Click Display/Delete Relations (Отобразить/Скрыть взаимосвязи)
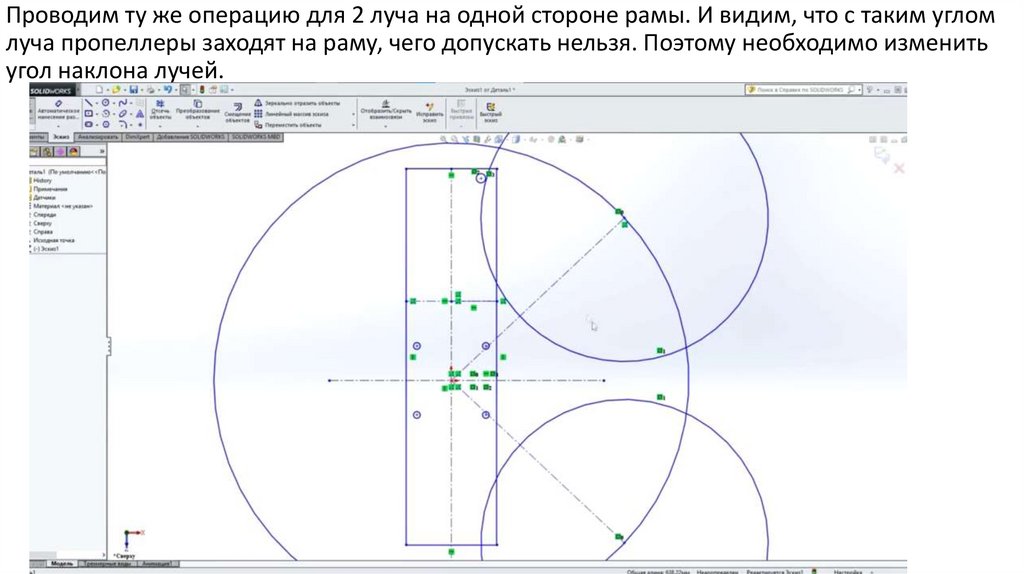Image resolution: width=1024 pixels, height=574 pixels. [385, 110]
